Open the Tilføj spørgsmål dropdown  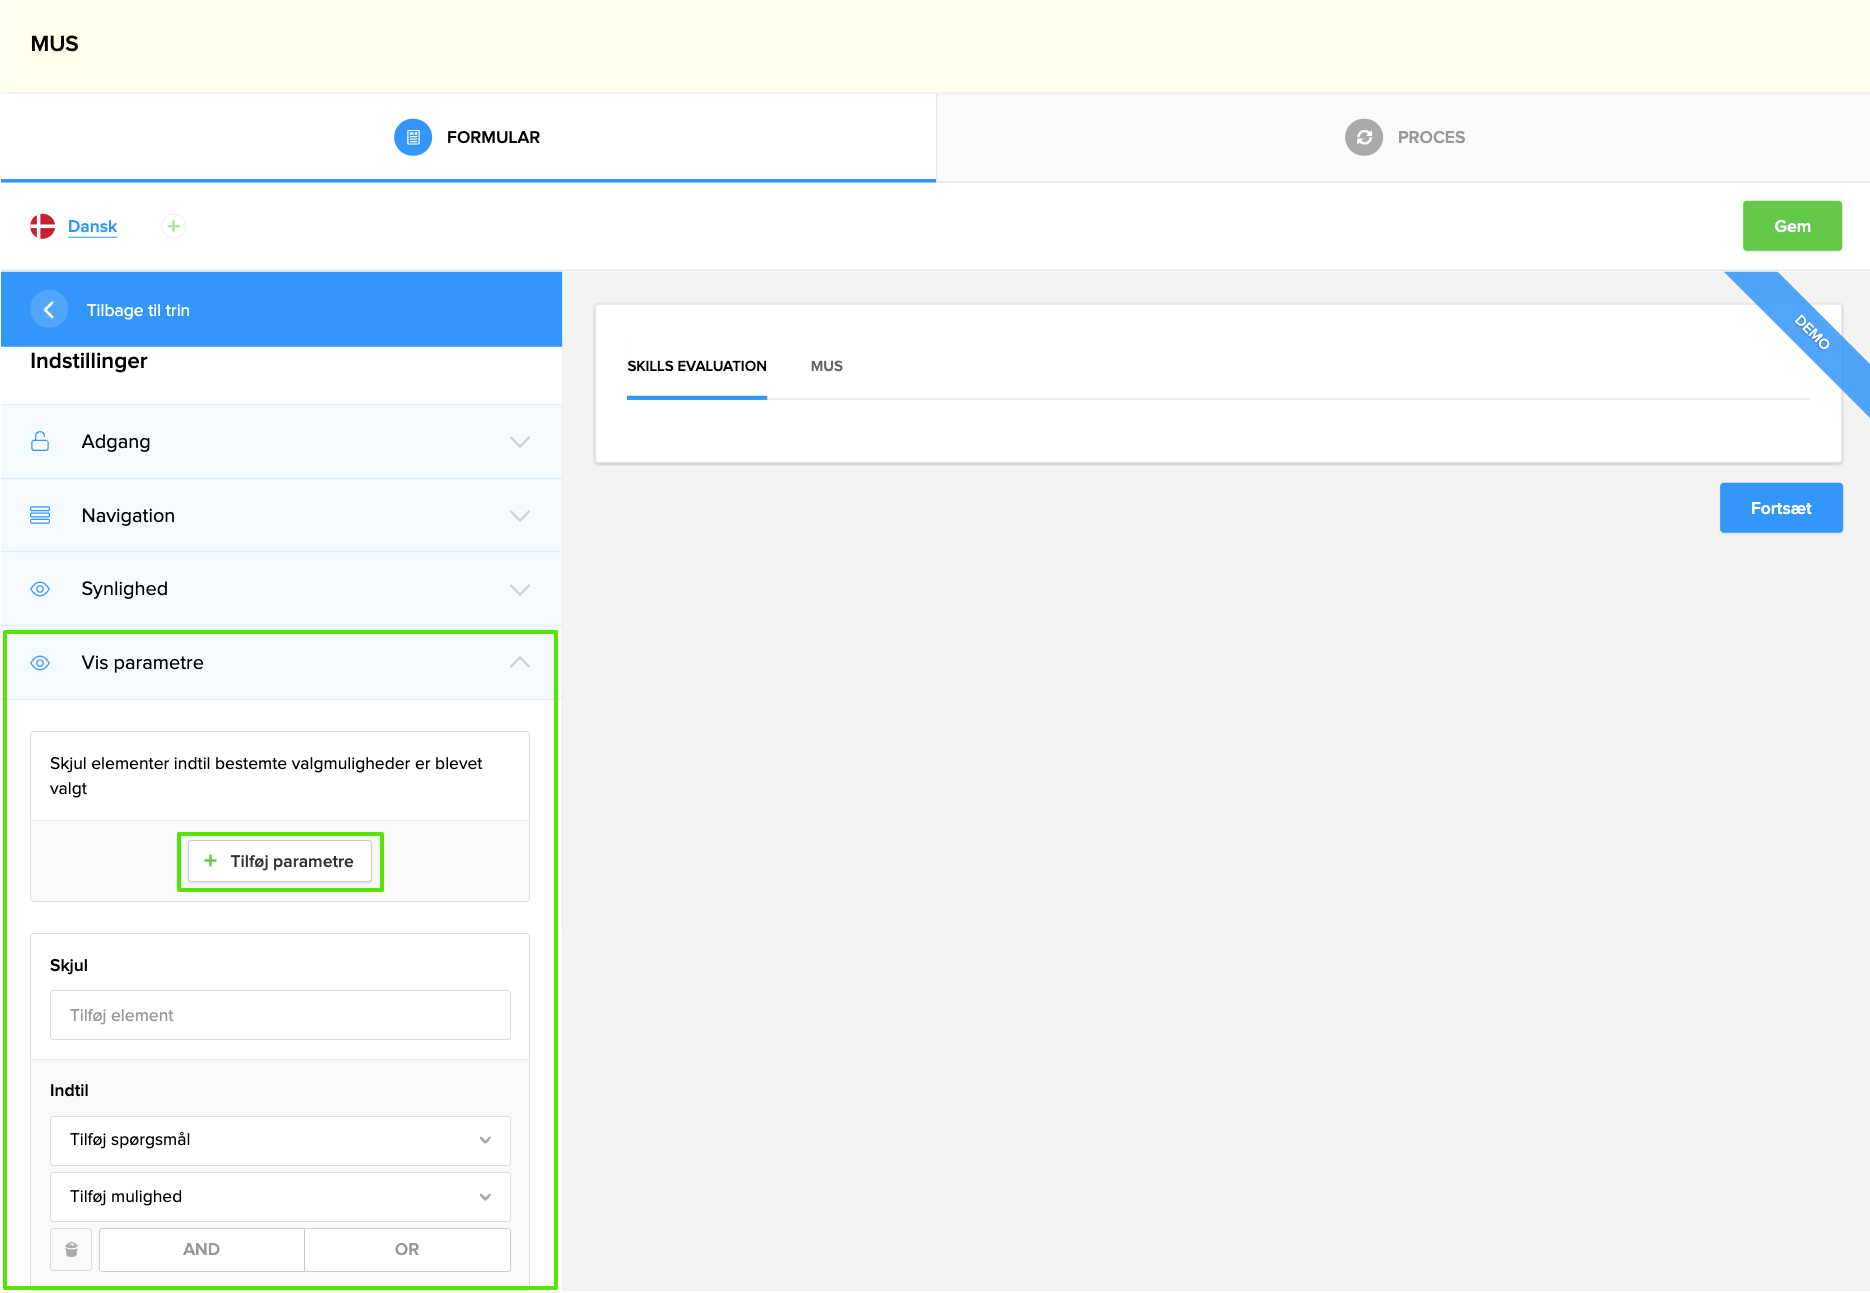point(280,1140)
